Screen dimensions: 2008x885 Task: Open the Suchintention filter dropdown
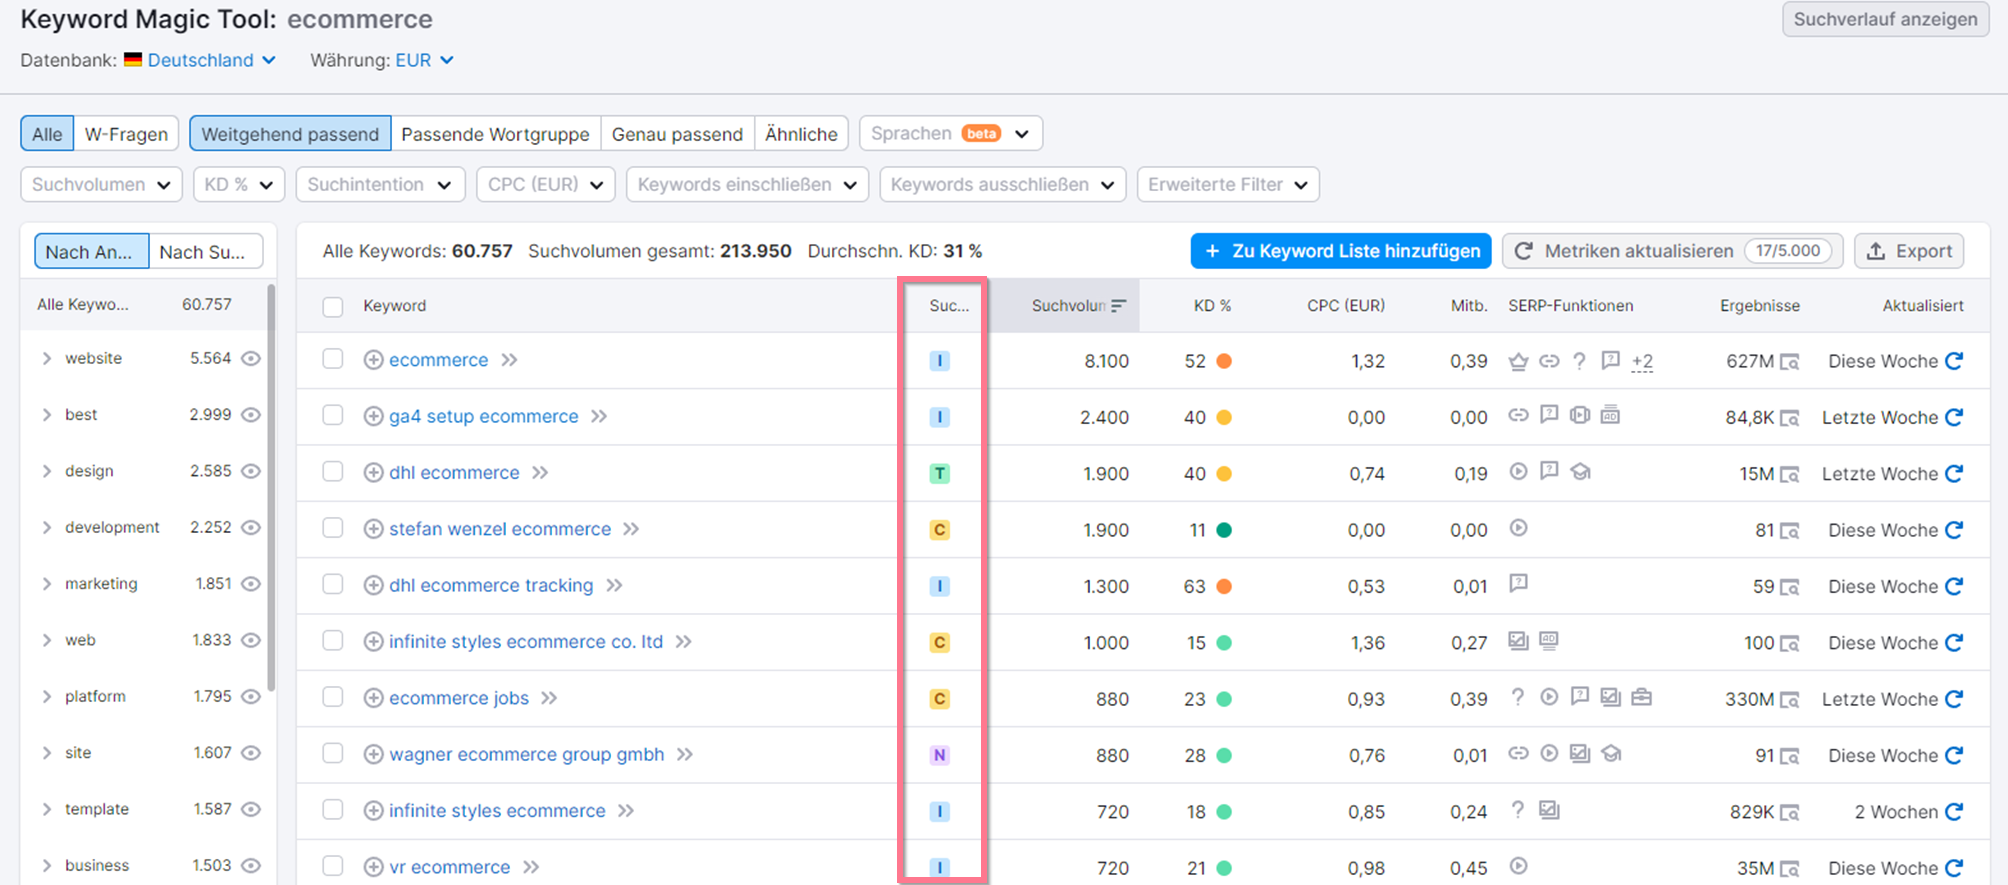(x=380, y=184)
